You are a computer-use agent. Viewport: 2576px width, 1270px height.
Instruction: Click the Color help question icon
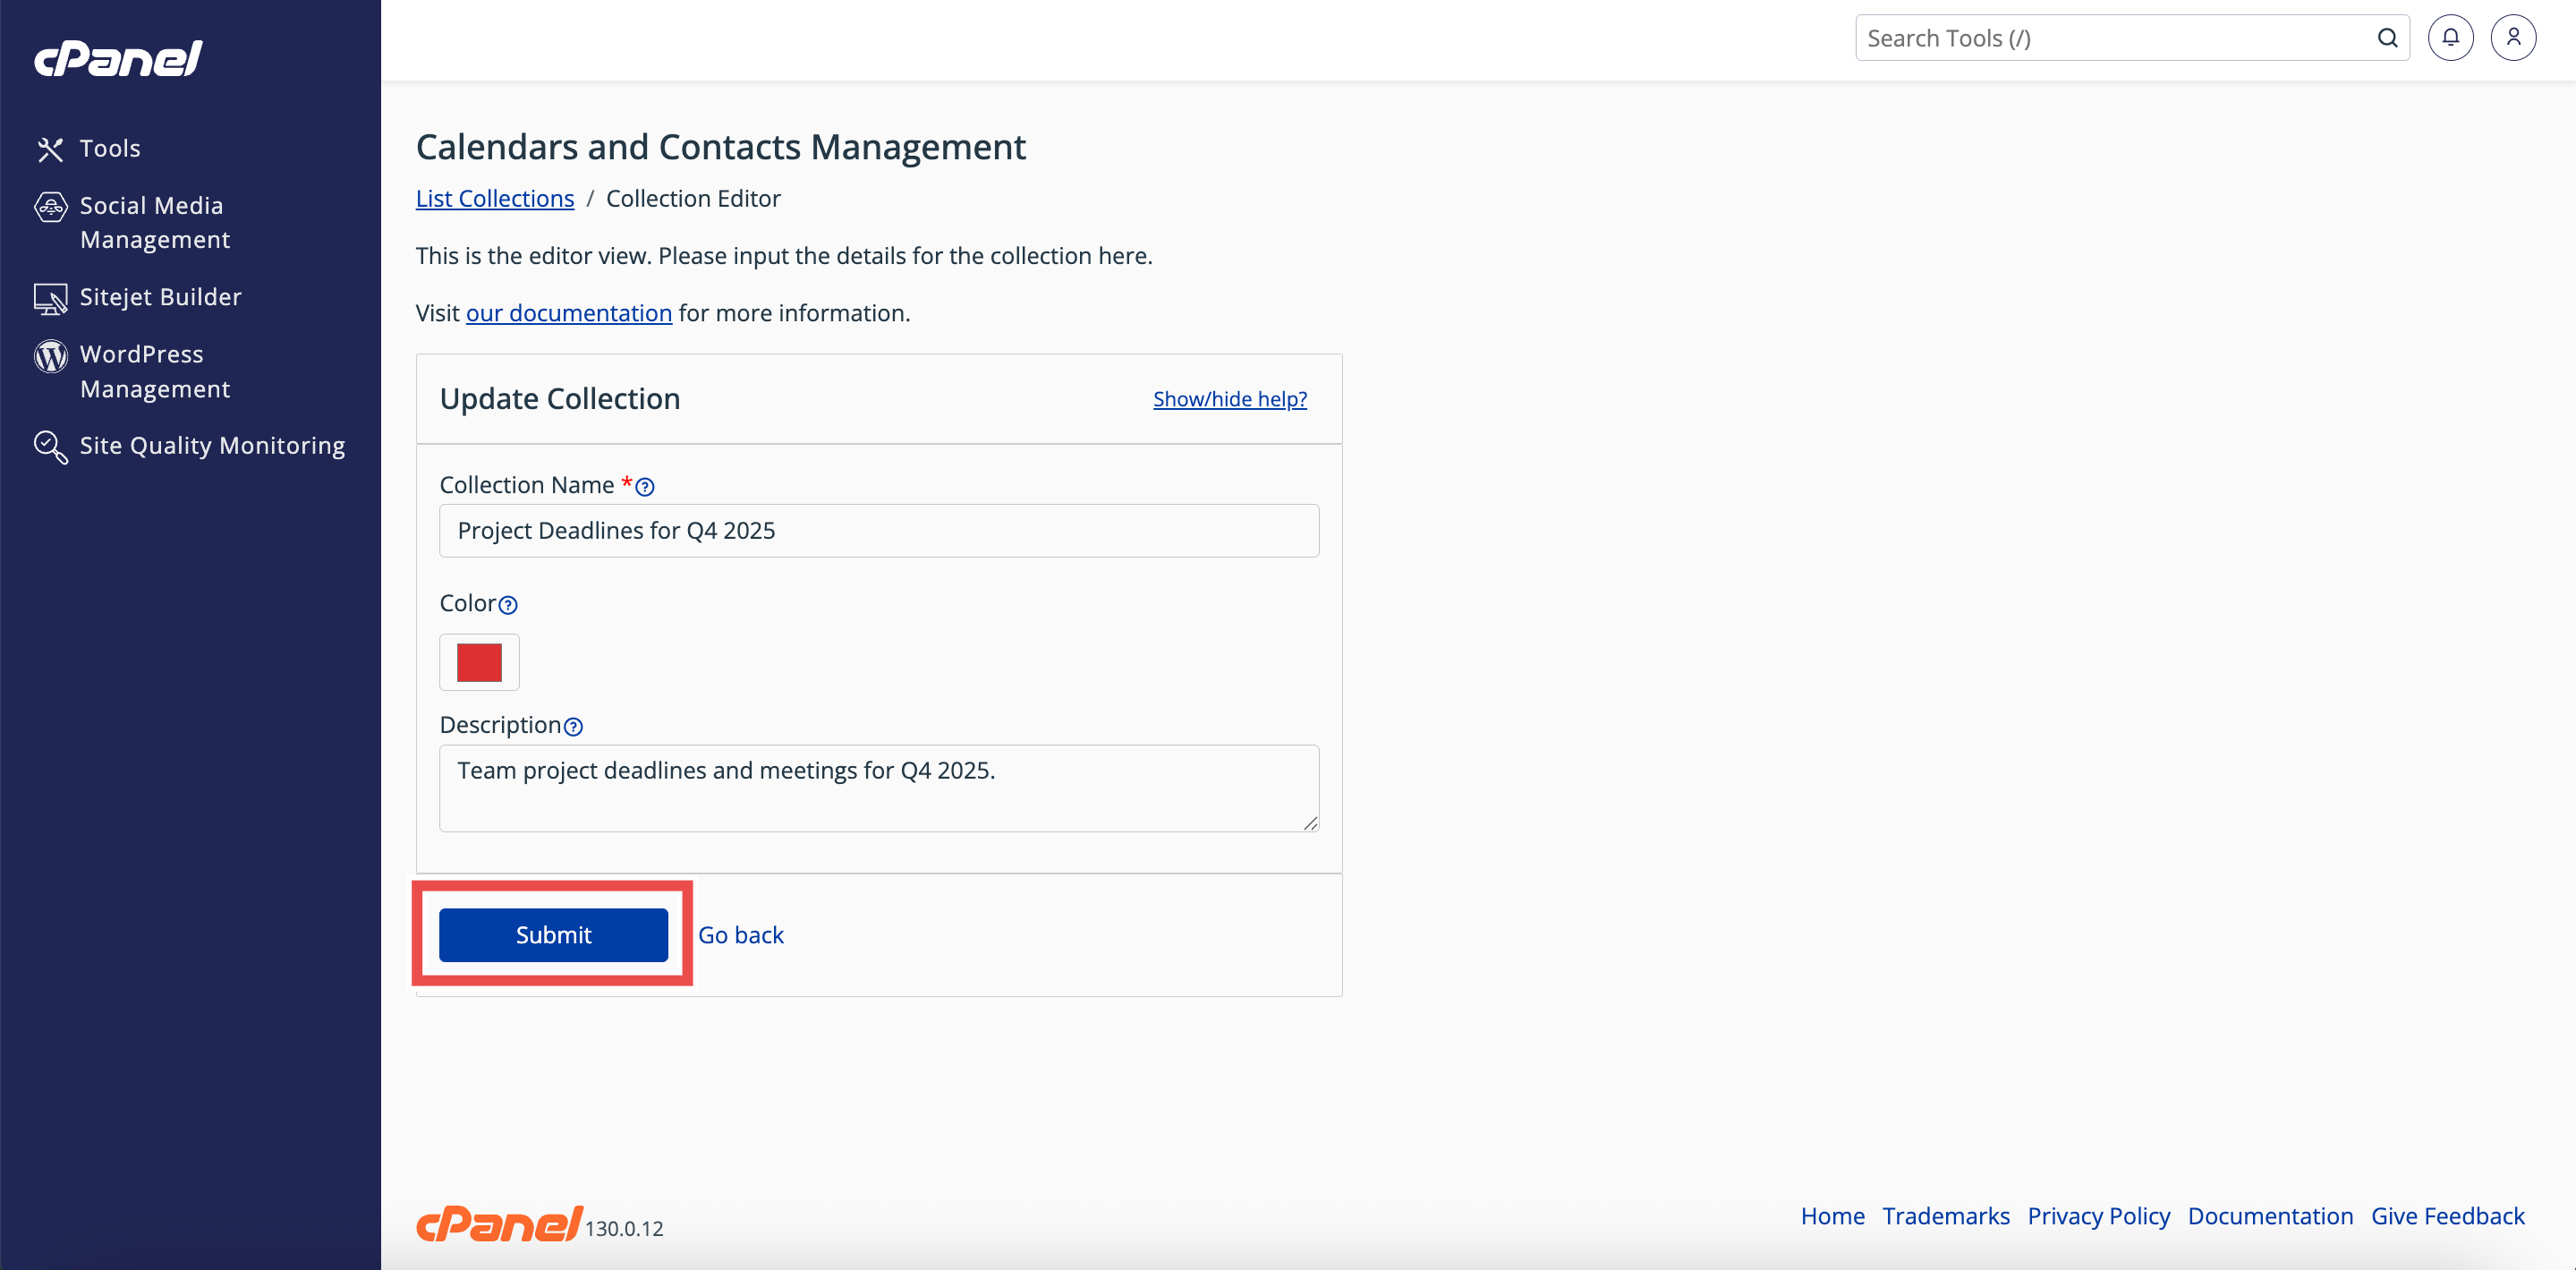coord(508,605)
